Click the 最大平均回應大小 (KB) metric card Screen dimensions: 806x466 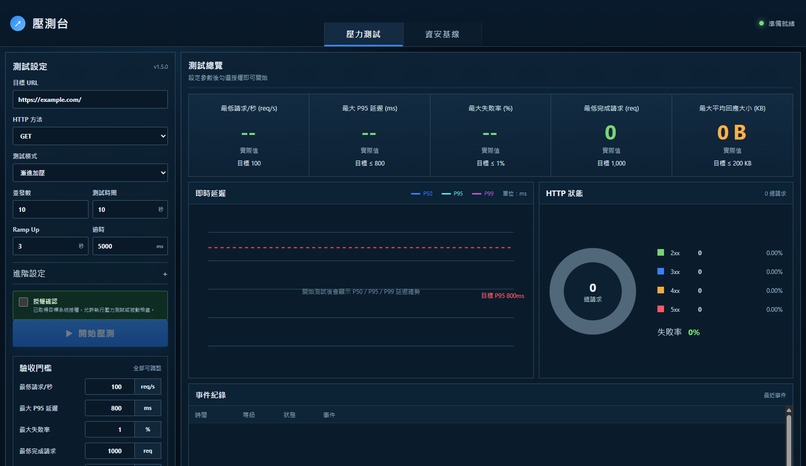coord(732,135)
